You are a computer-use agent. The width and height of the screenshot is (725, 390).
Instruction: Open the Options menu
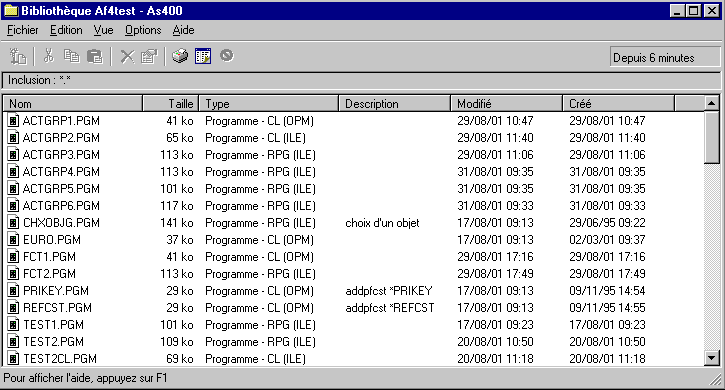pos(143,30)
